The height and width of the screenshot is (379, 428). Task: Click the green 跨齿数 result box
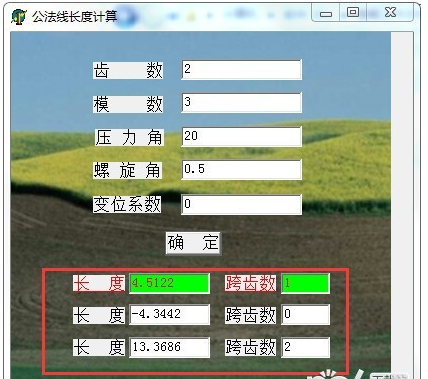[306, 283]
